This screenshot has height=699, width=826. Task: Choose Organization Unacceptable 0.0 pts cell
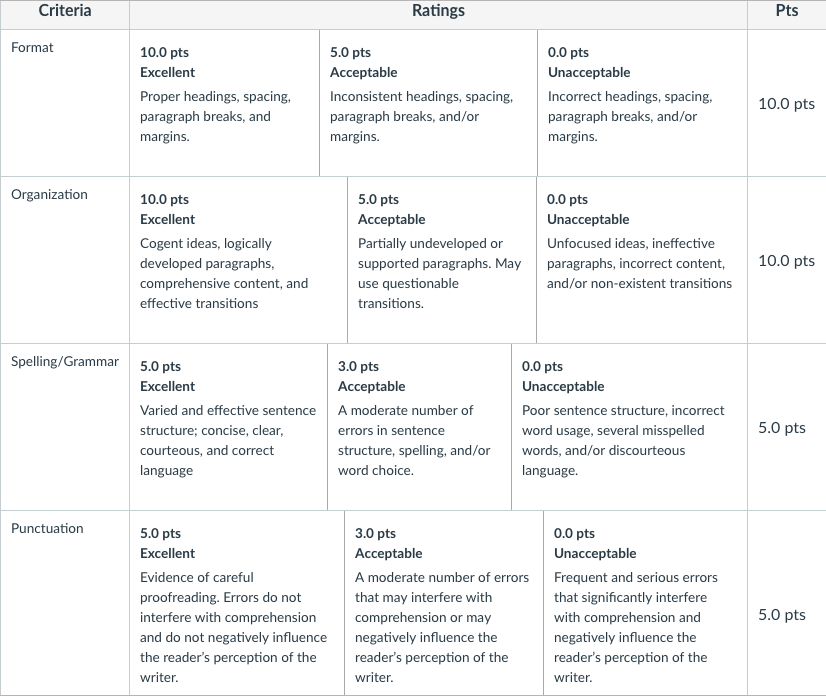point(642,260)
